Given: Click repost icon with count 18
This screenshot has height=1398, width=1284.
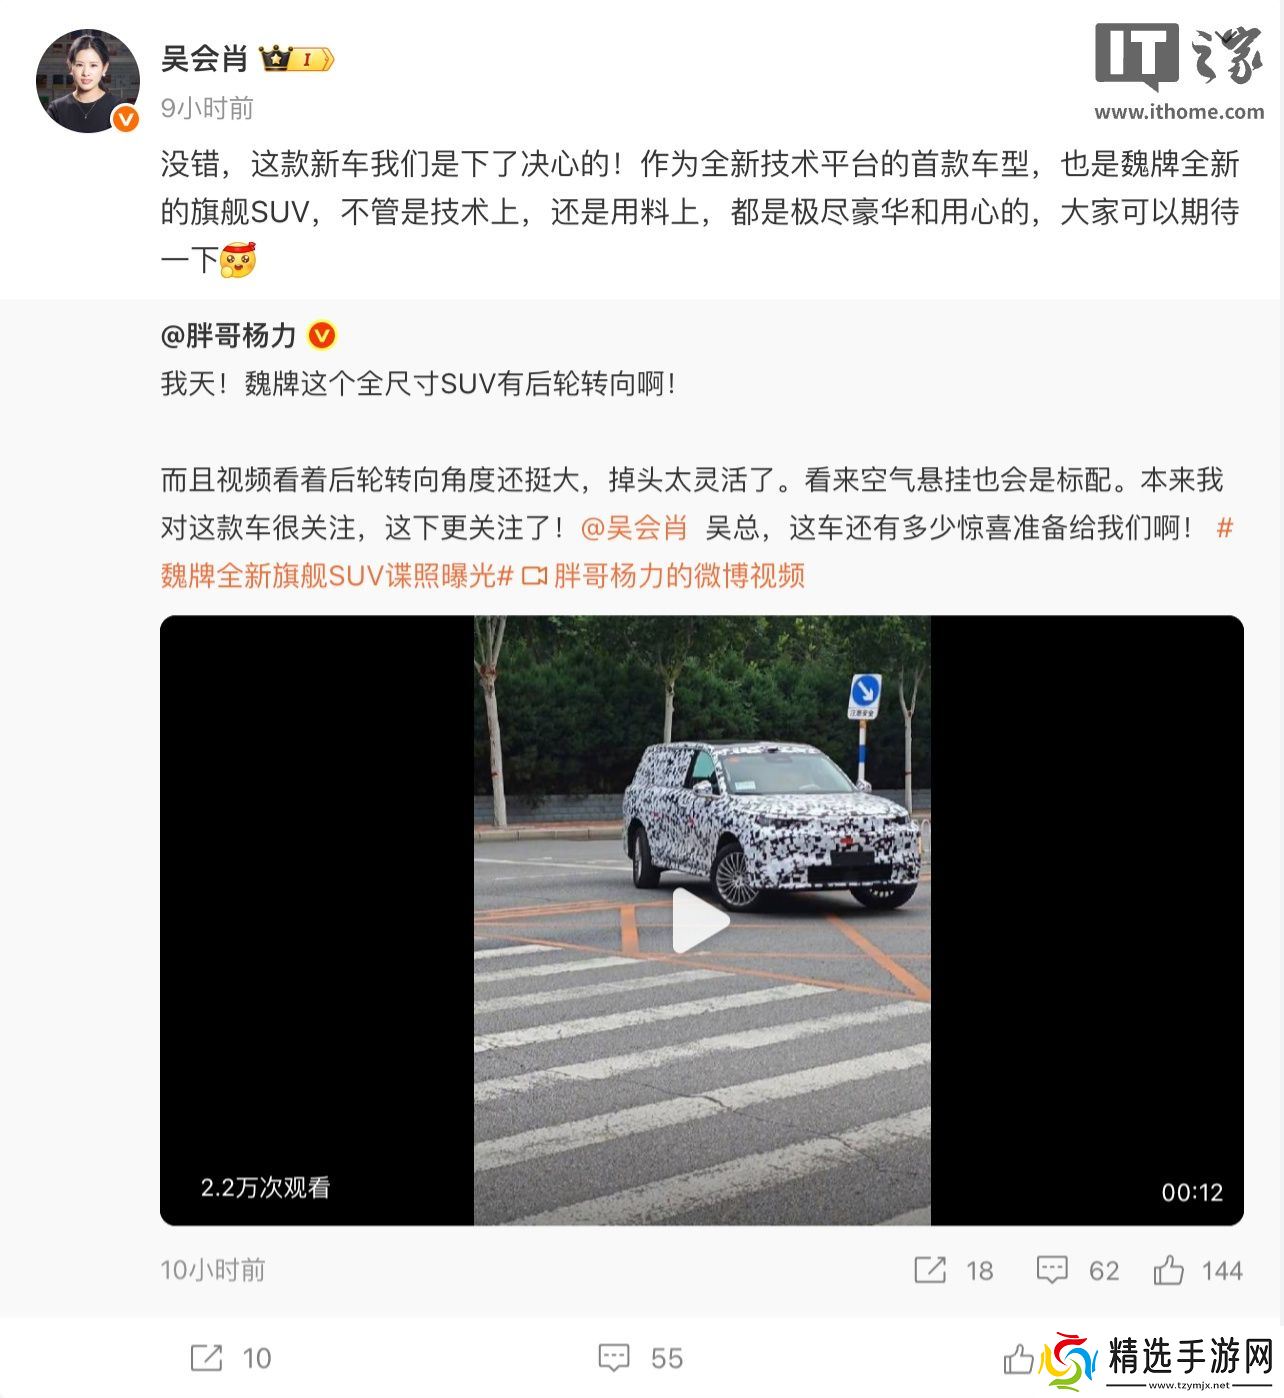Looking at the screenshot, I should tap(930, 1270).
